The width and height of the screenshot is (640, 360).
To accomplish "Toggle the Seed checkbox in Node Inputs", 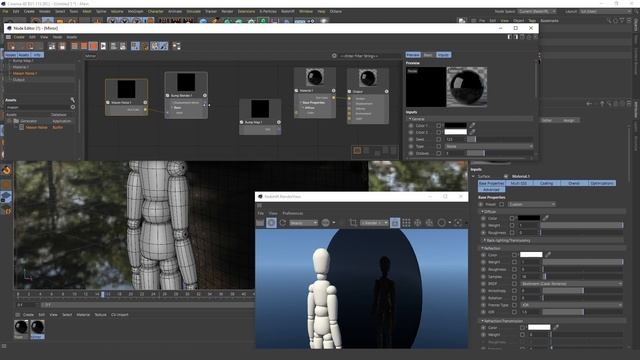I will point(438,139).
